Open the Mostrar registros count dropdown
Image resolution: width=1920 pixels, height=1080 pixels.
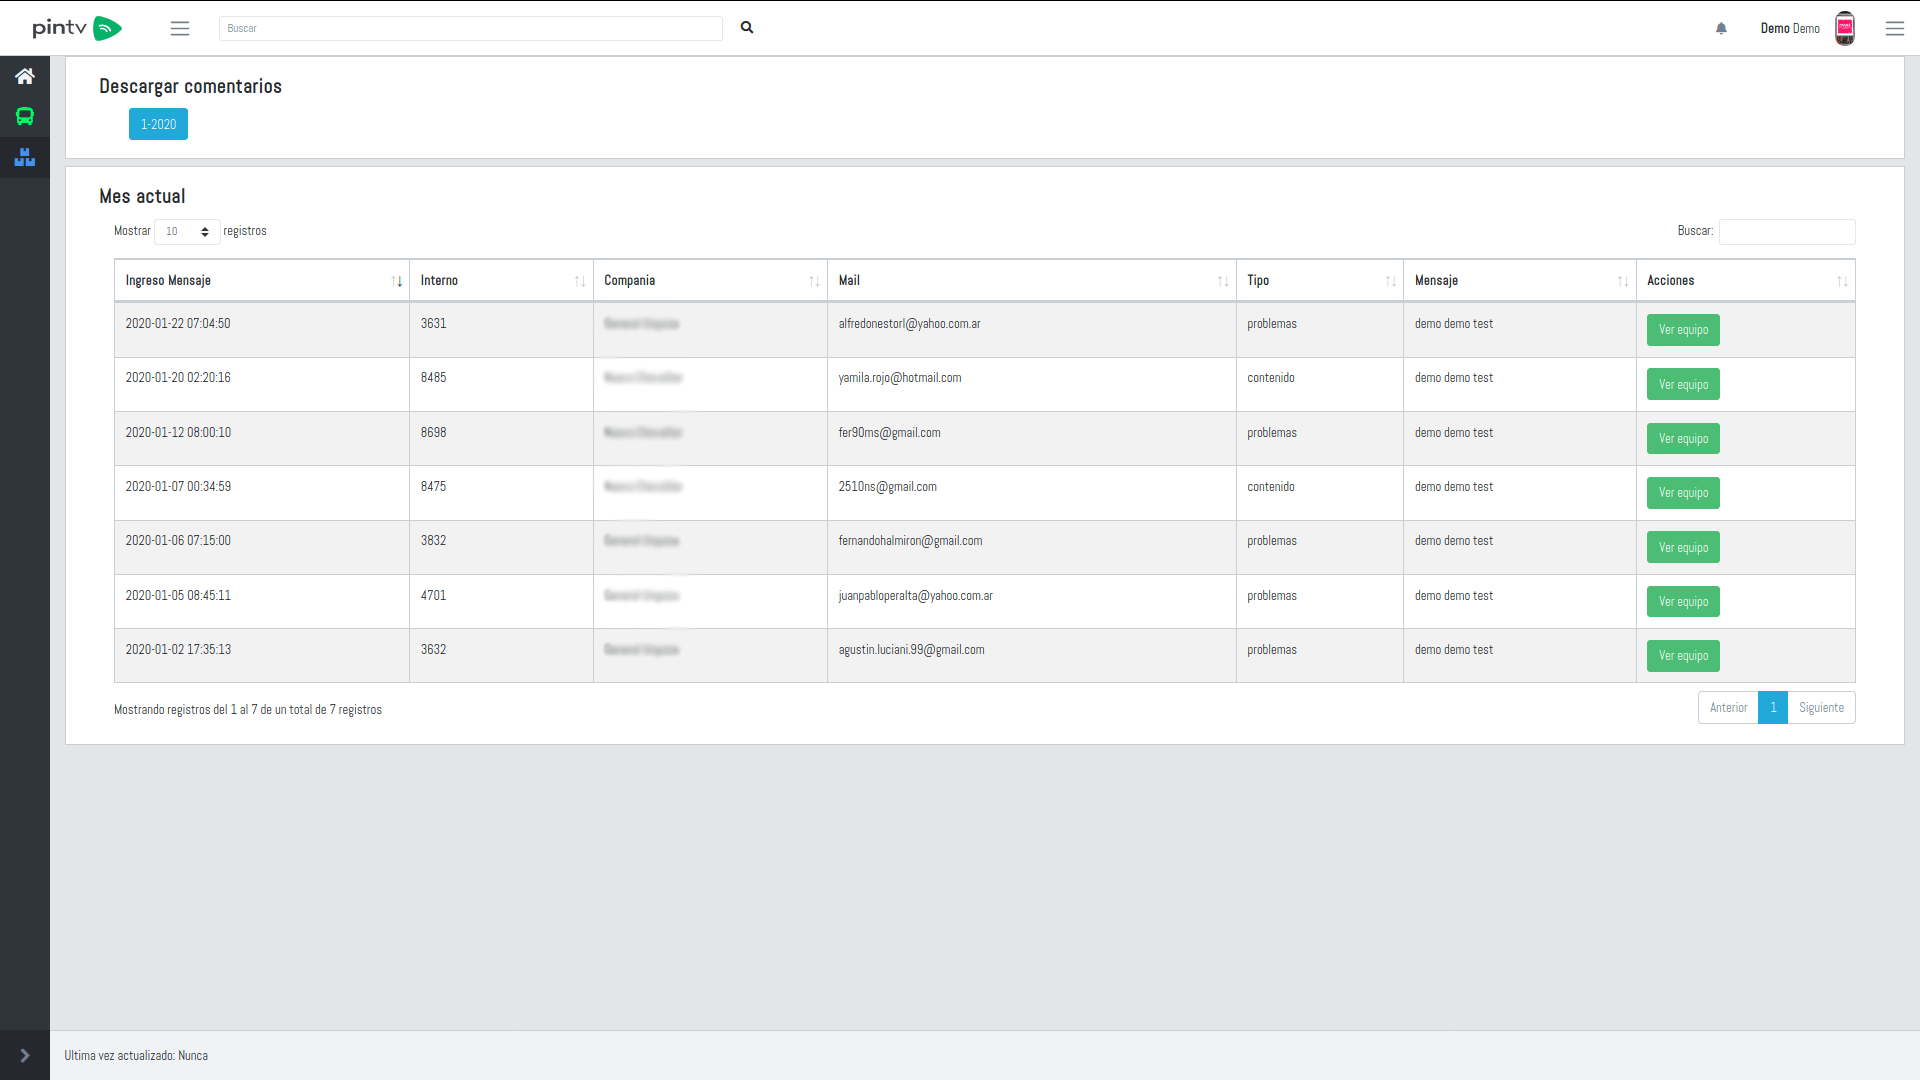pyautogui.click(x=187, y=231)
